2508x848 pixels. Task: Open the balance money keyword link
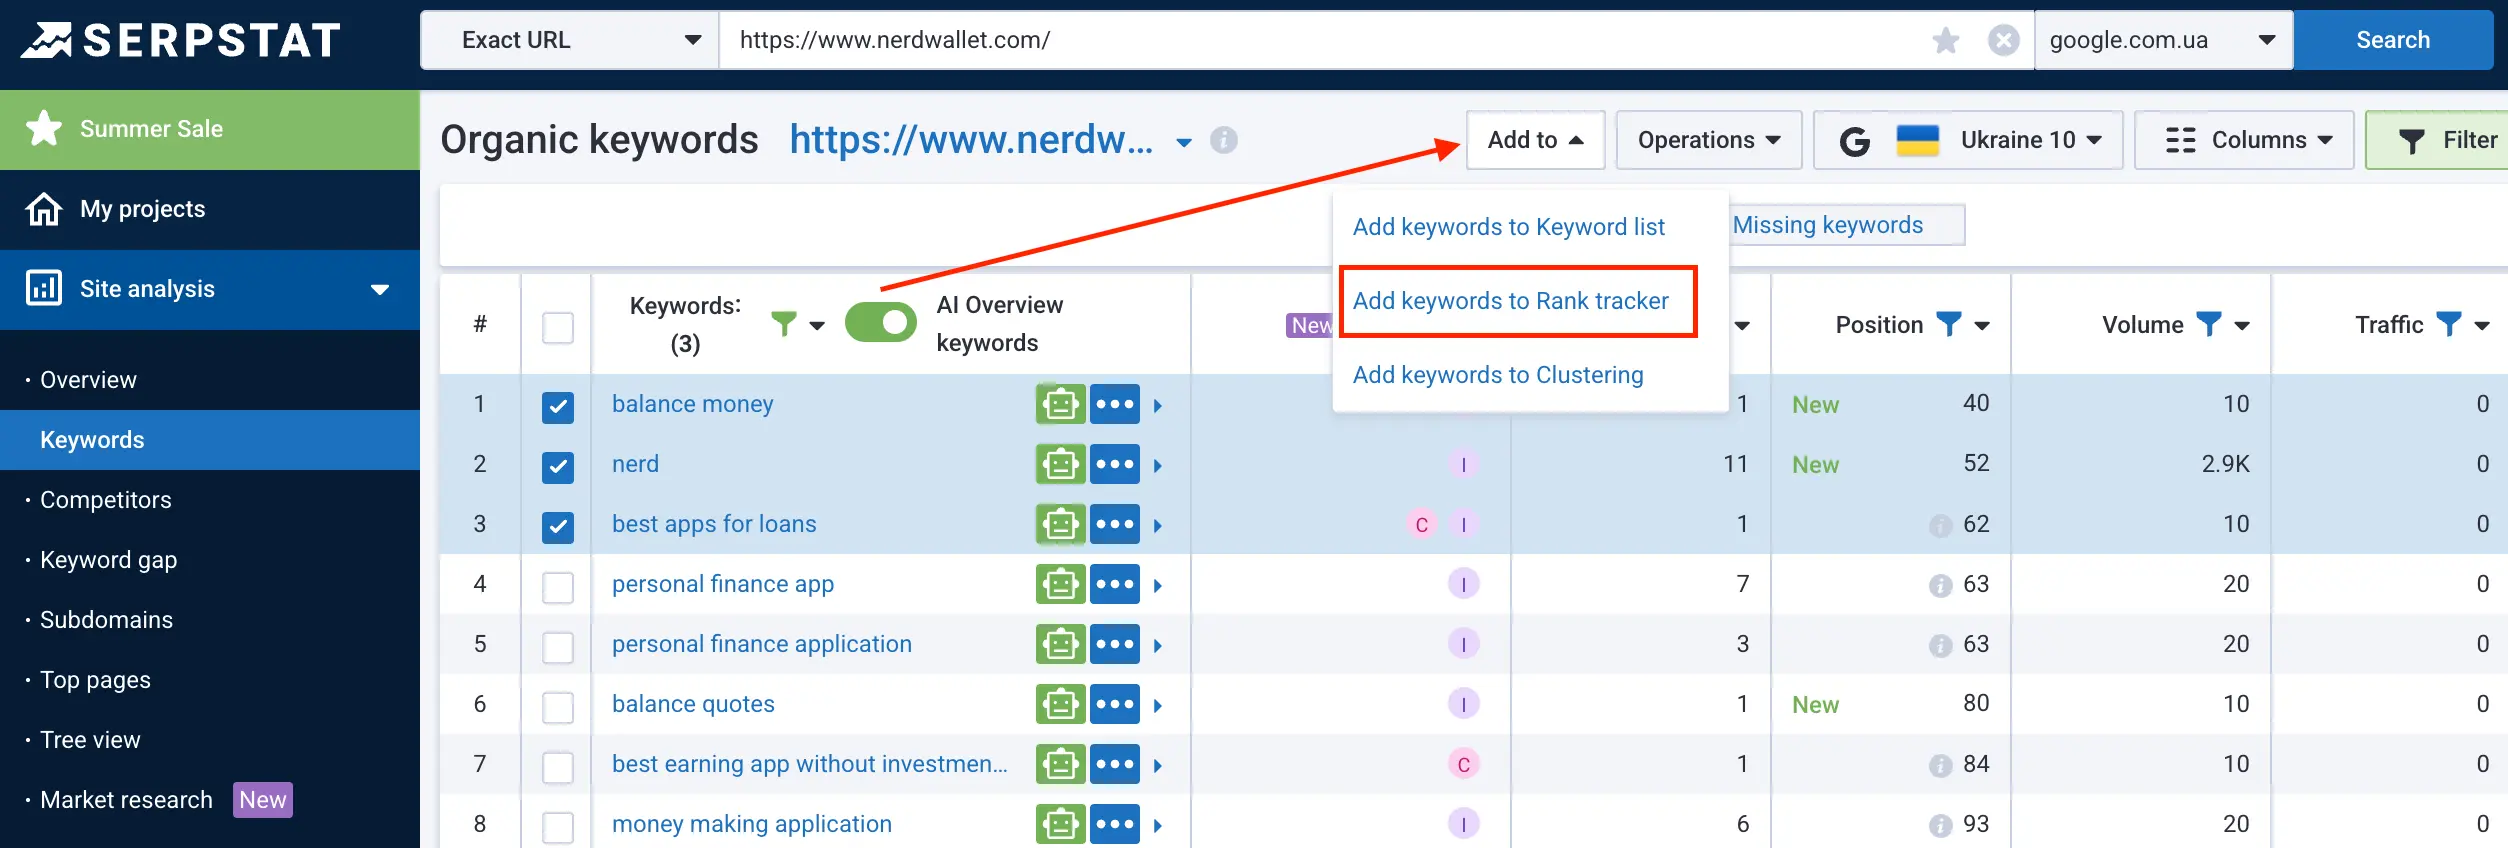tap(692, 404)
